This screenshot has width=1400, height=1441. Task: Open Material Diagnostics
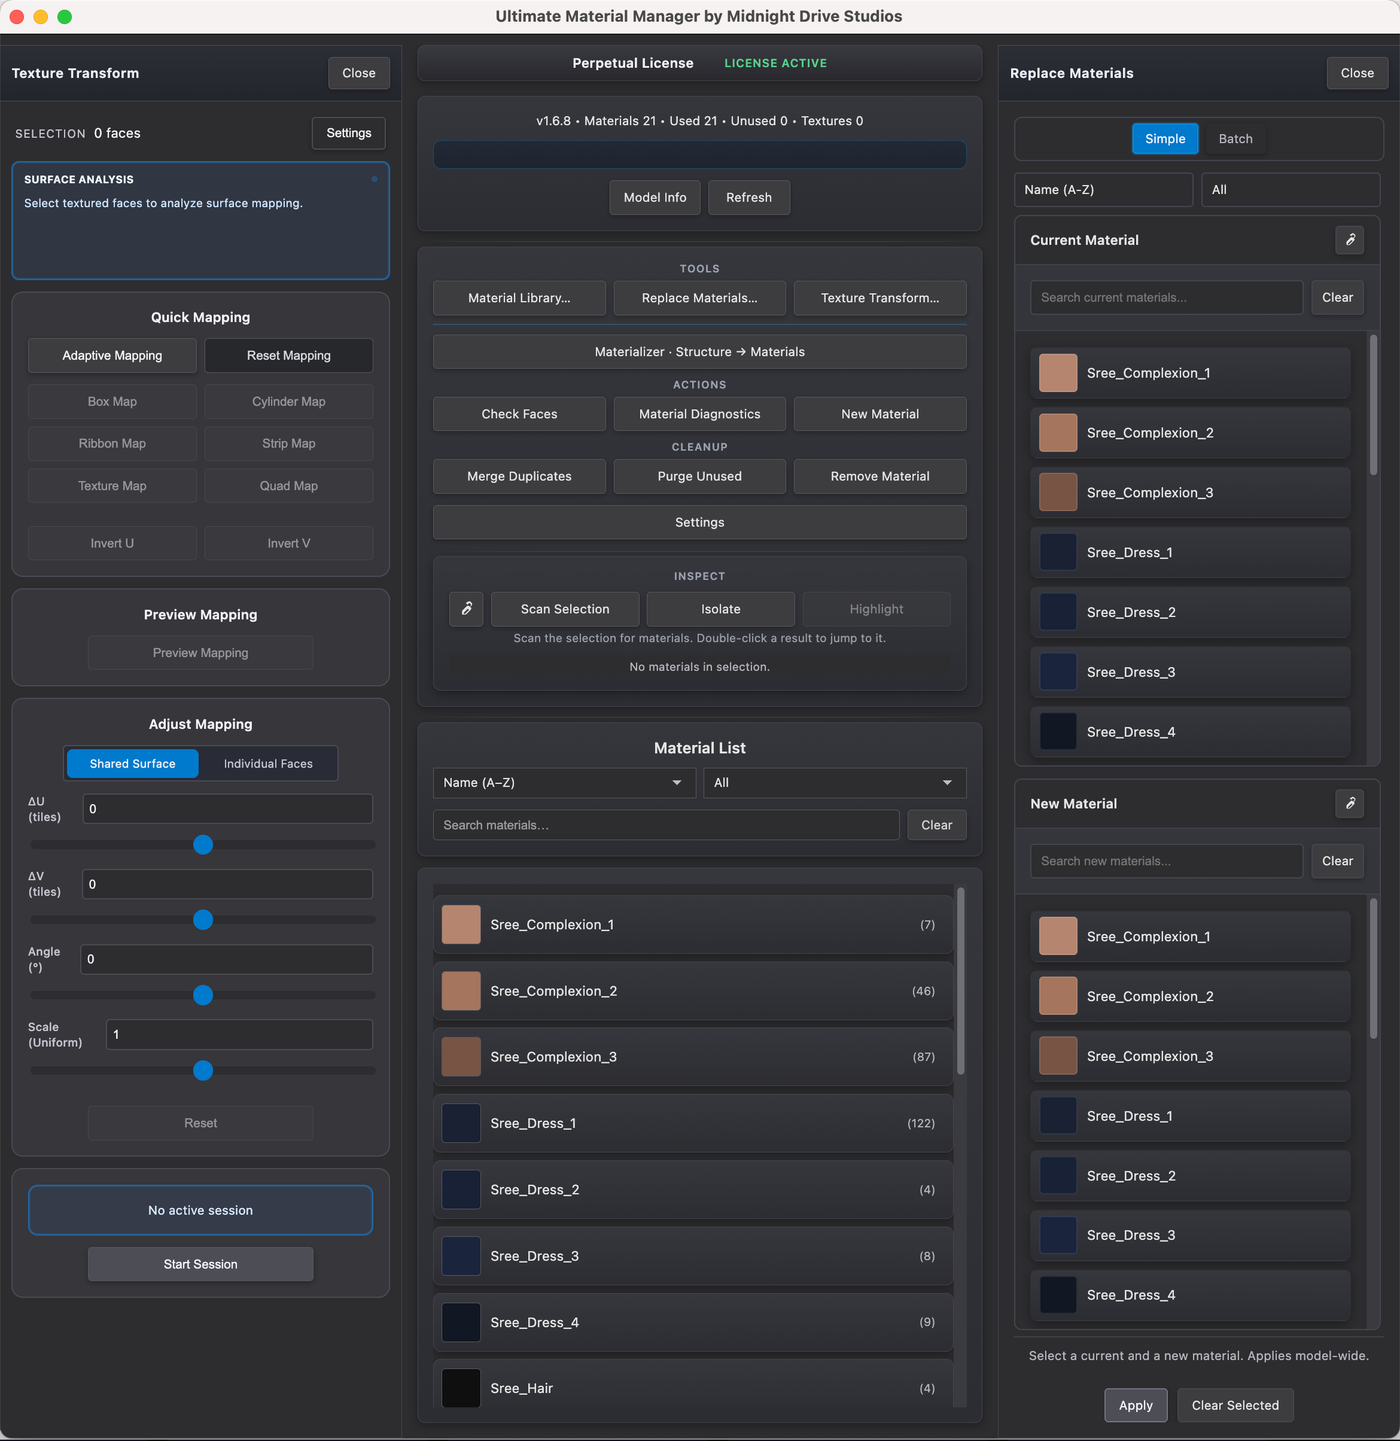pos(700,414)
